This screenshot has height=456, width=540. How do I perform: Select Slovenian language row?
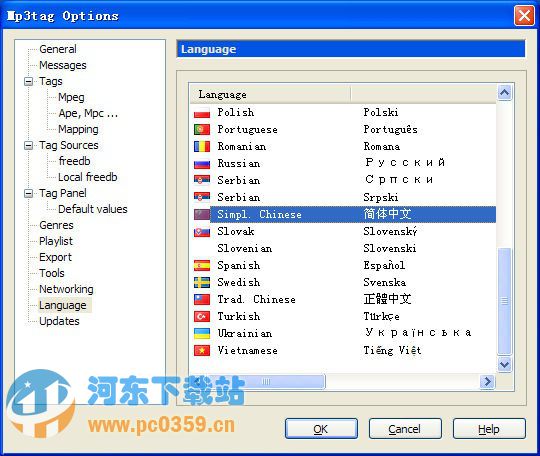click(x=343, y=249)
